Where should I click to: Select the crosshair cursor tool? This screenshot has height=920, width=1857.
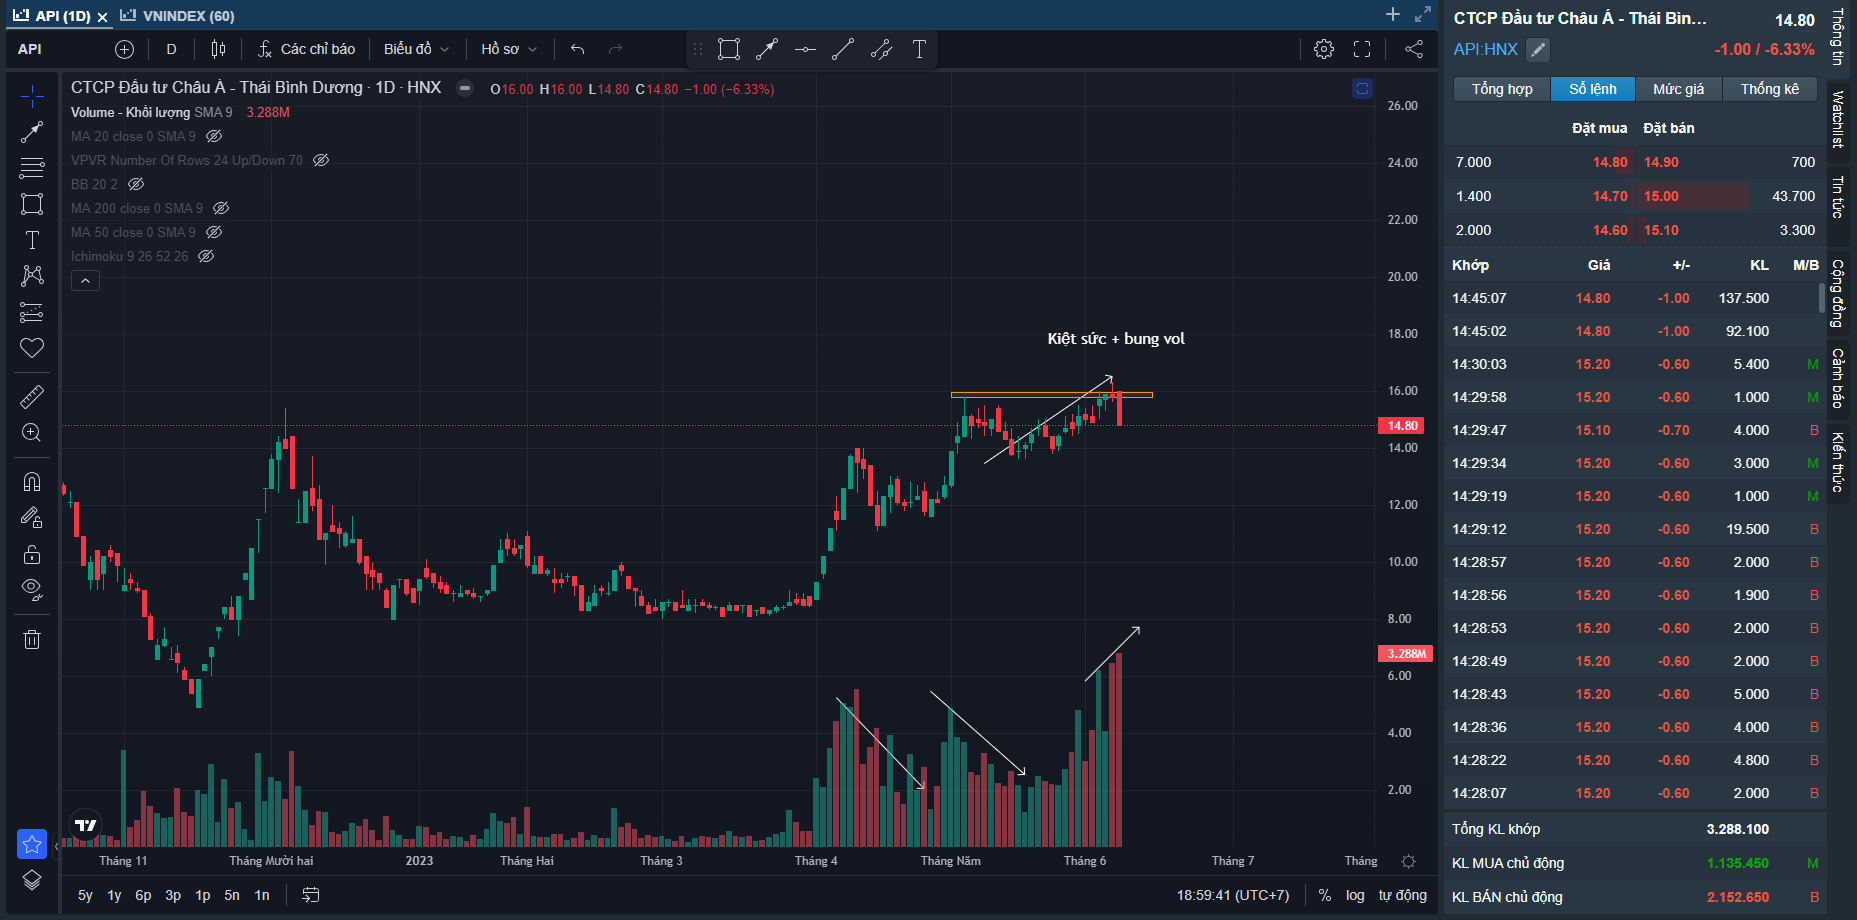(32, 96)
